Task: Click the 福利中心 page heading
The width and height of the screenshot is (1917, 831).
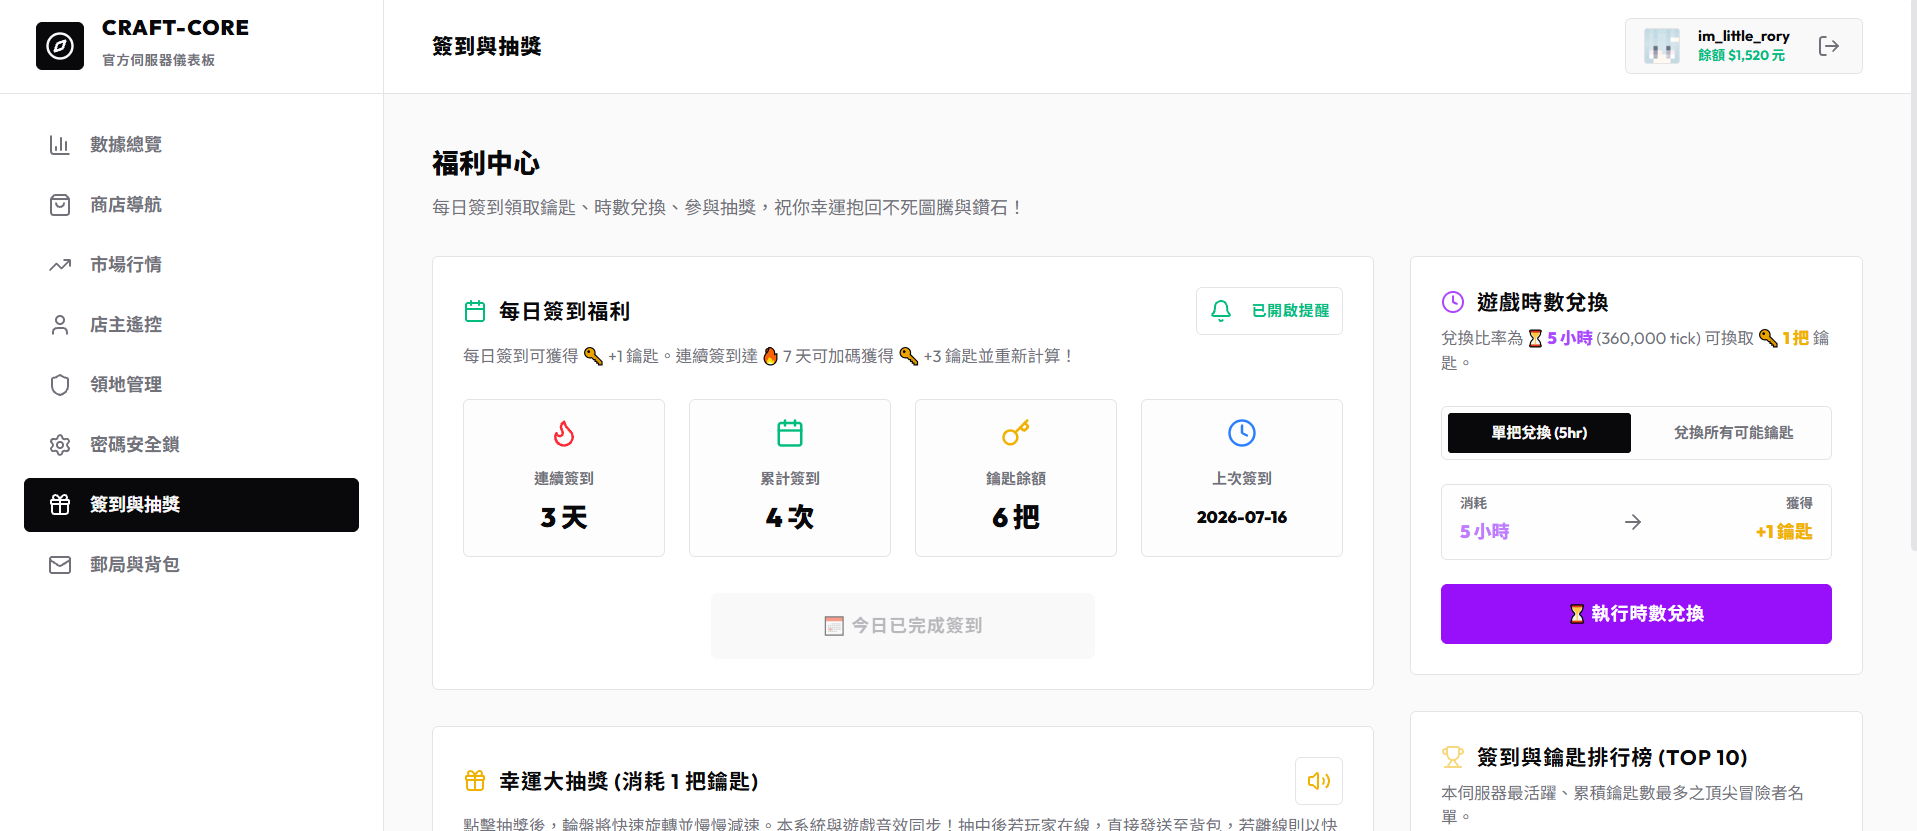Action: click(x=486, y=163)
